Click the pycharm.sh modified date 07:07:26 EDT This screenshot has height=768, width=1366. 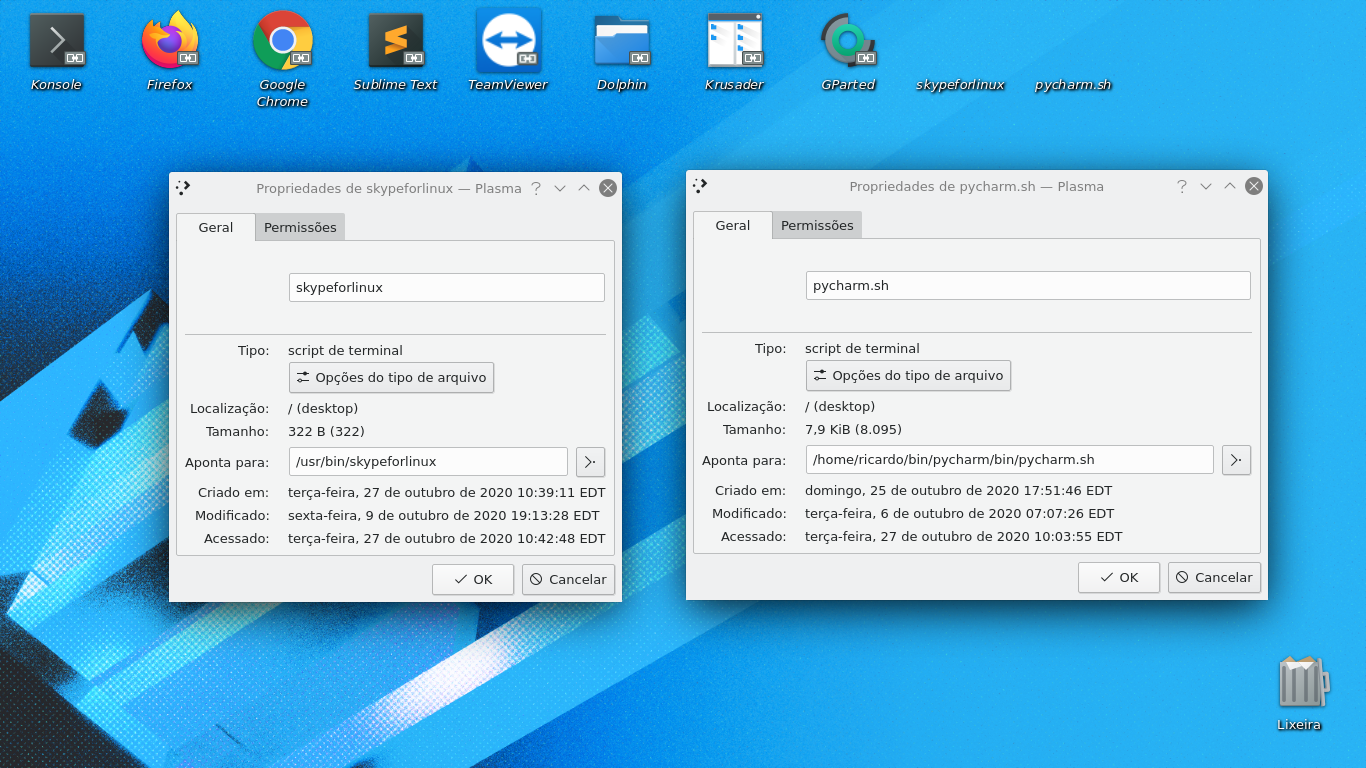click(x=959, y=514)
